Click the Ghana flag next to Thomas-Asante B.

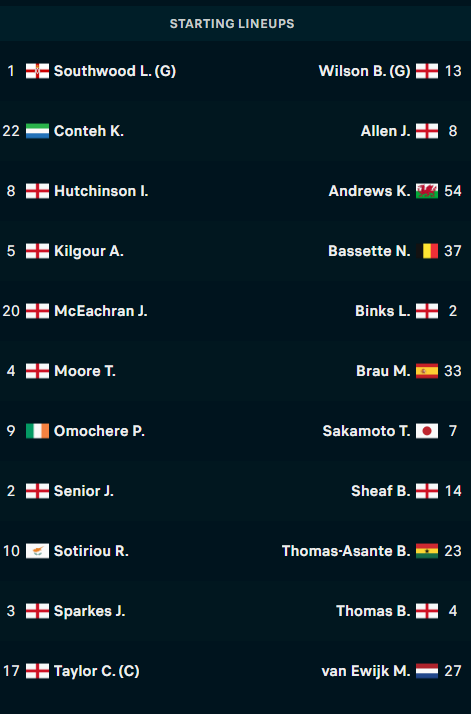[427, 551]
